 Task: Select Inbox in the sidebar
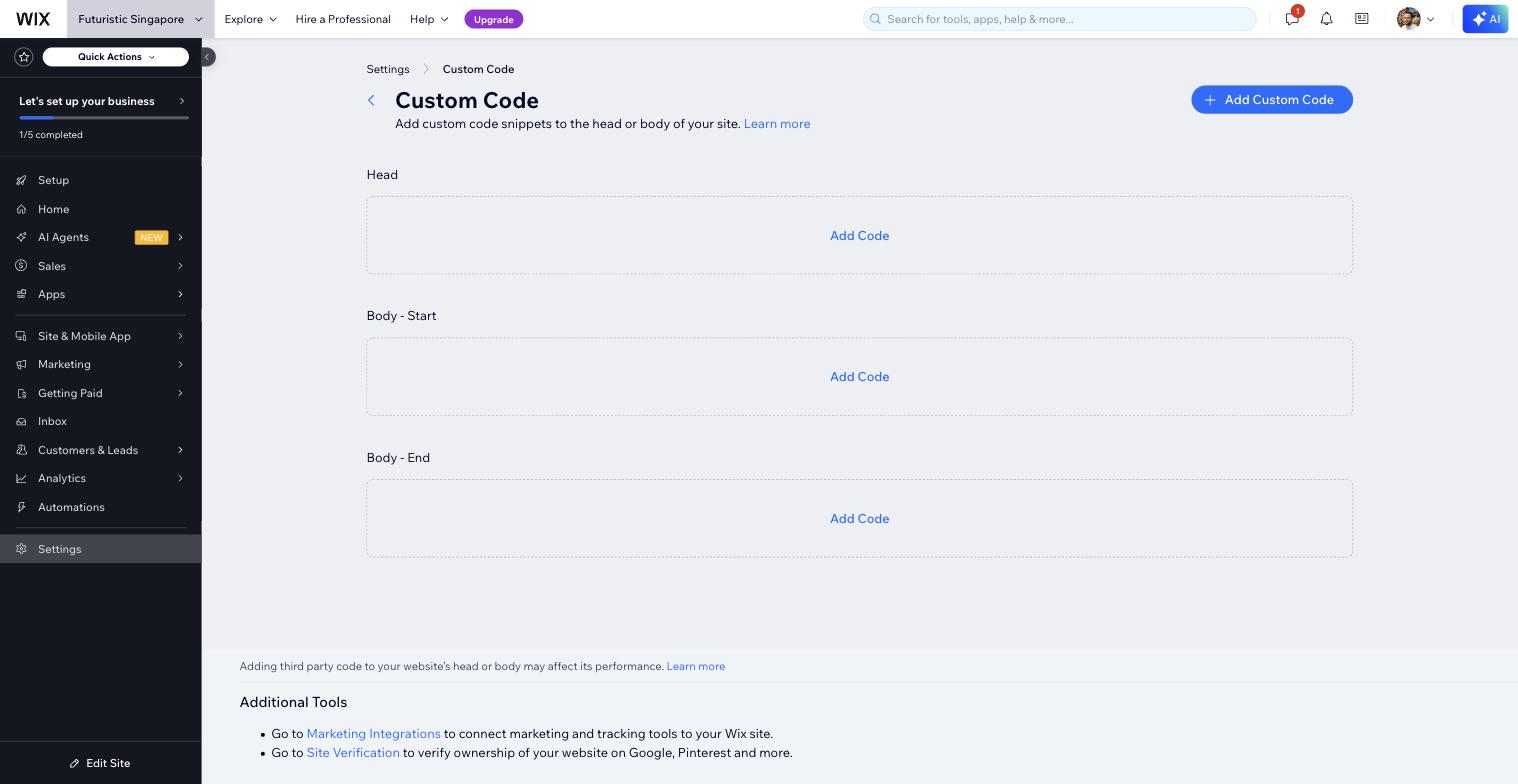[x=100, y=421]
